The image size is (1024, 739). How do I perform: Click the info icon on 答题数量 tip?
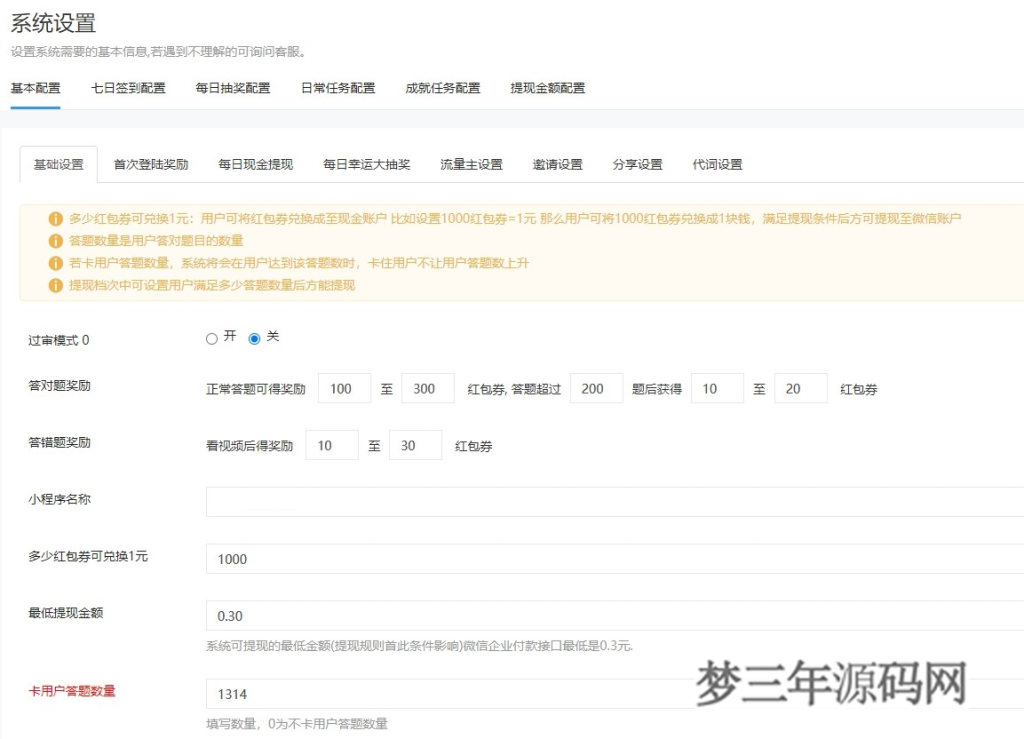tap(58, 242)
